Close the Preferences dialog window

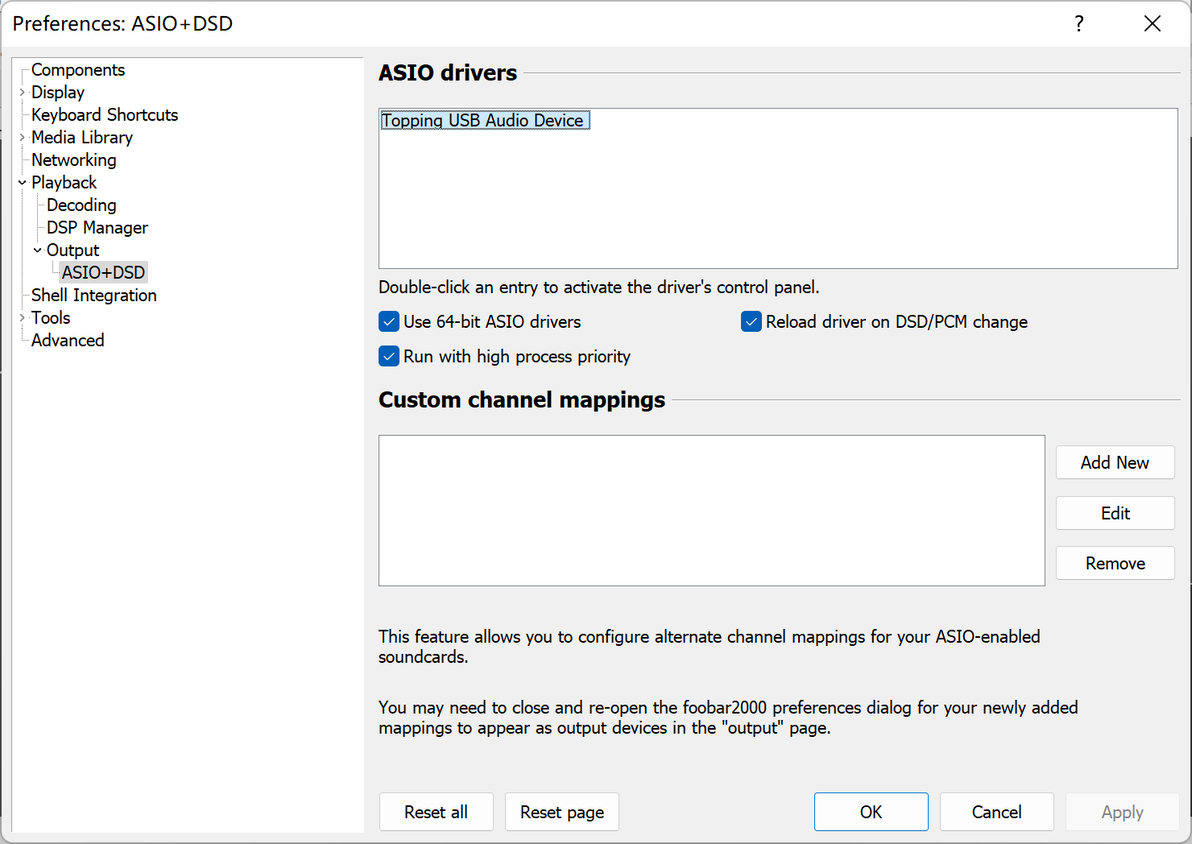click(1152, 24)
